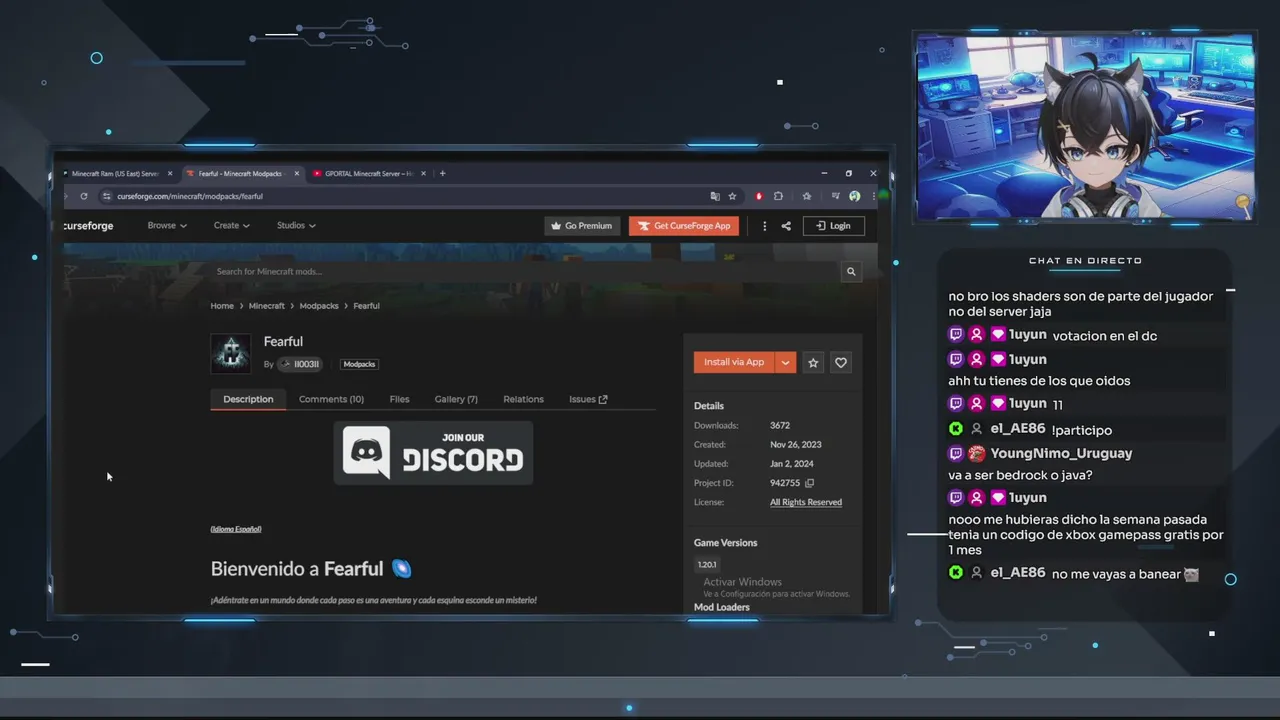Expand the Browse dropdown menu

pos(167,226)
